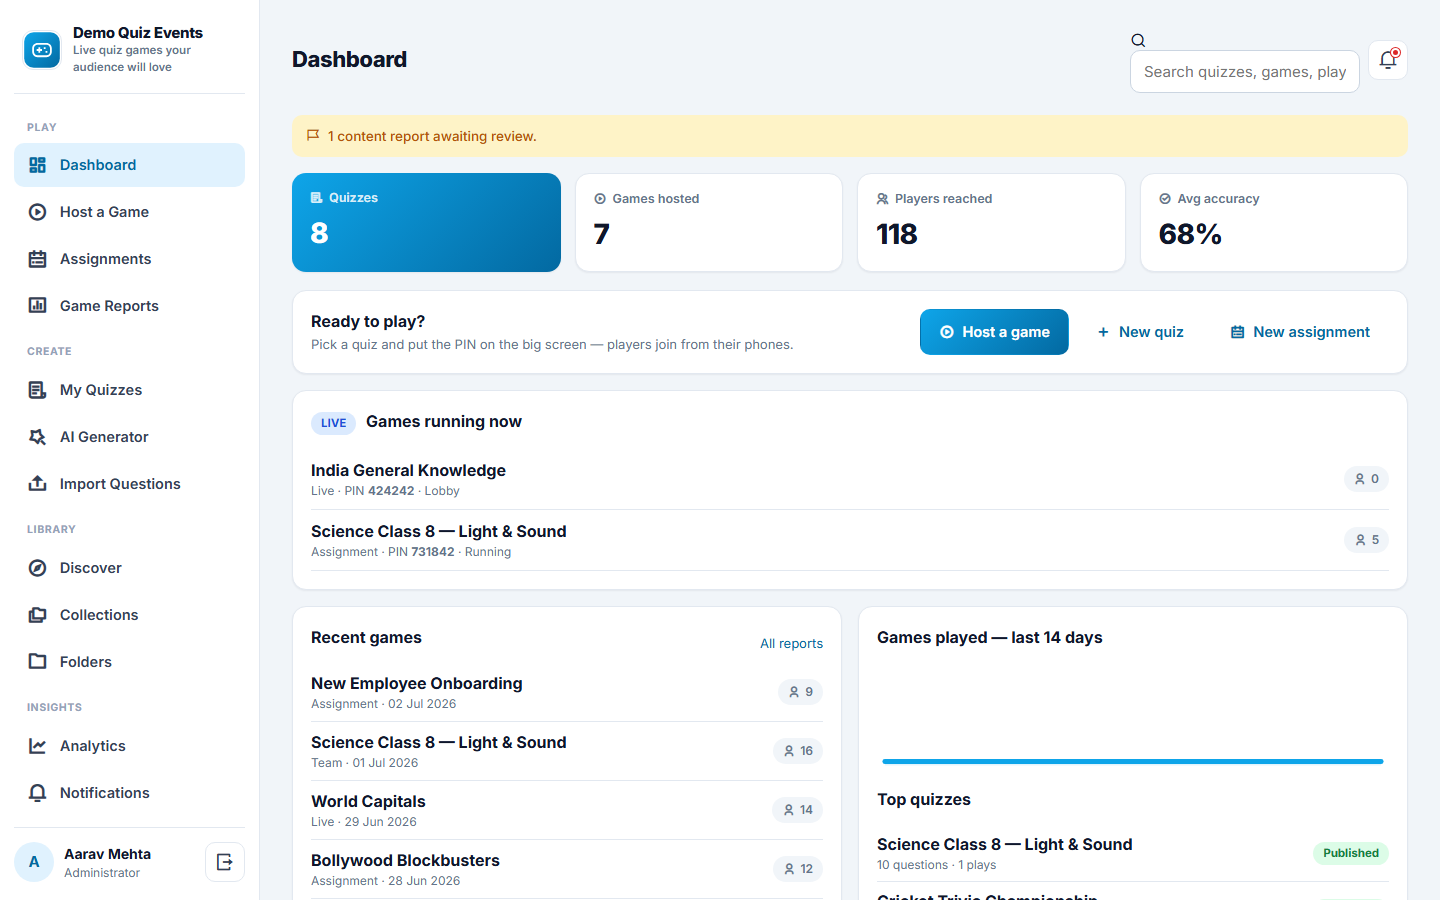Click the logout icon beside Aarav Mehta
The height and width of the screenshot is (900, 1440).
point(225,862)
